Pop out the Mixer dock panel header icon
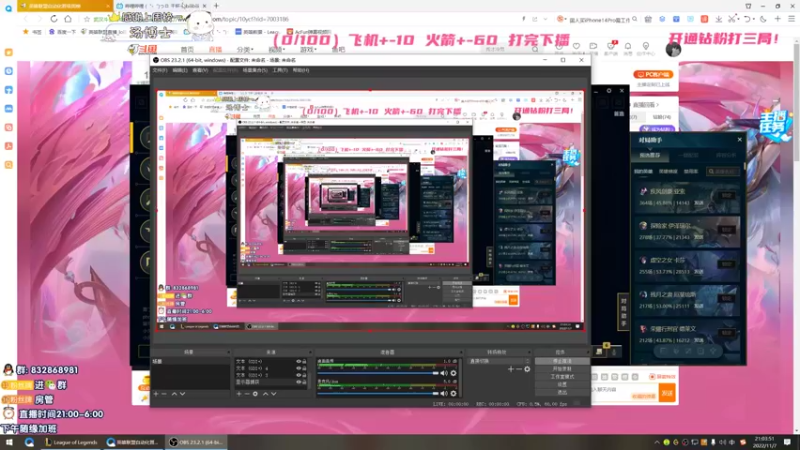Viewport: 800px width, 450px height. [x=461, y=352]
